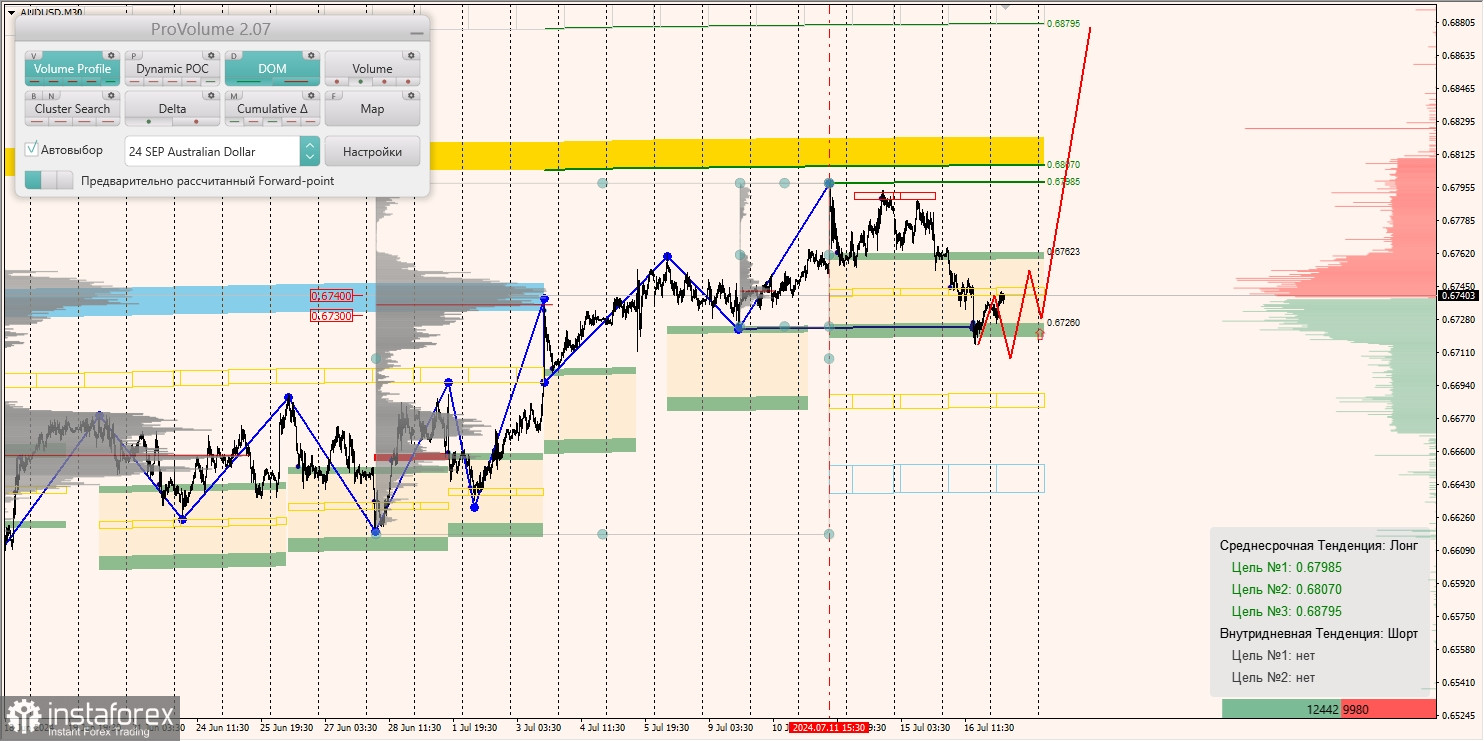This screenshot has height=741, width=1484.
Task: Click the M hotkey tag on Cumulative Δ
Action: (234, 96)
